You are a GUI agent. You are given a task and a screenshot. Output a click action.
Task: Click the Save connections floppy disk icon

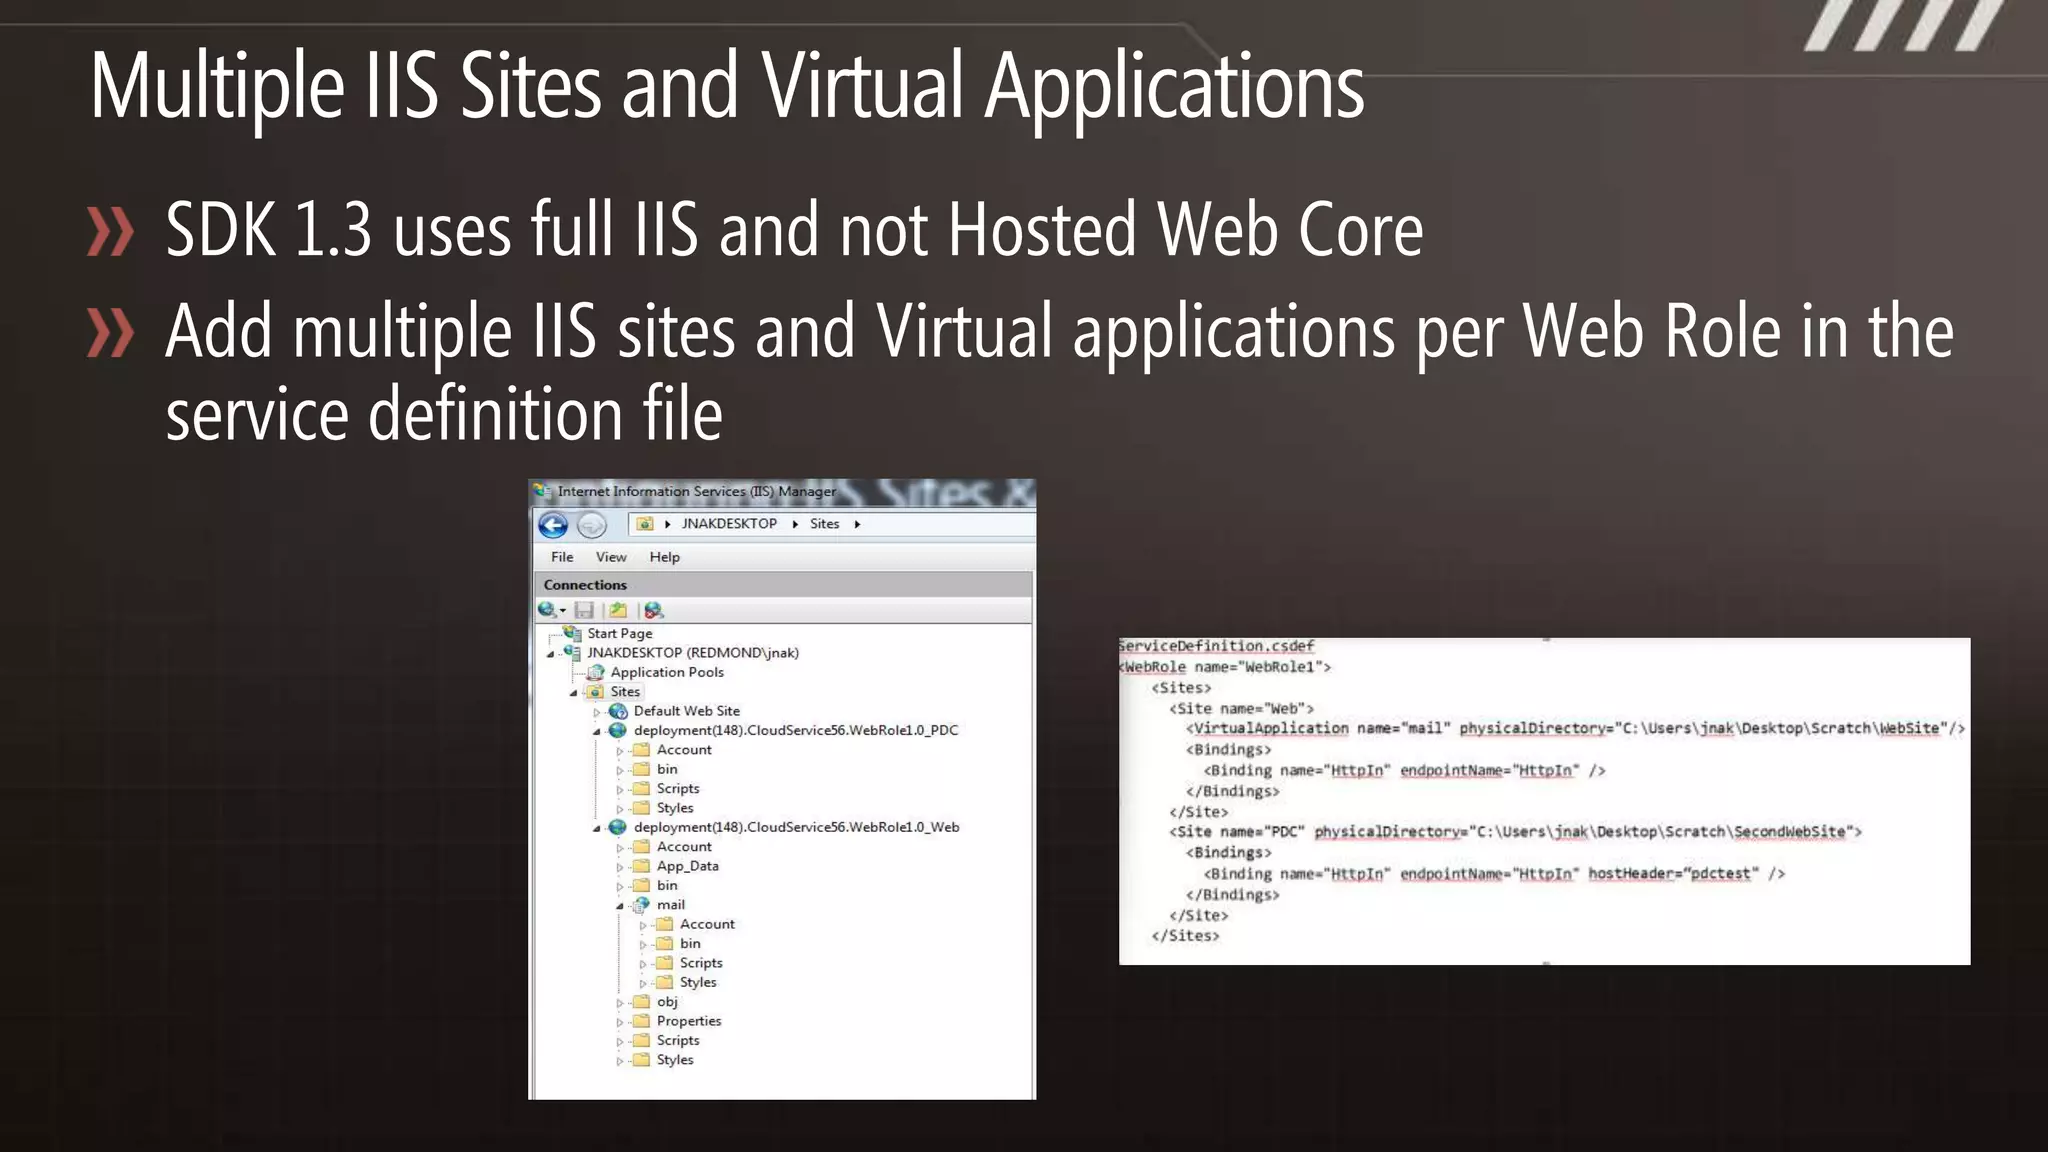[585, 610]
